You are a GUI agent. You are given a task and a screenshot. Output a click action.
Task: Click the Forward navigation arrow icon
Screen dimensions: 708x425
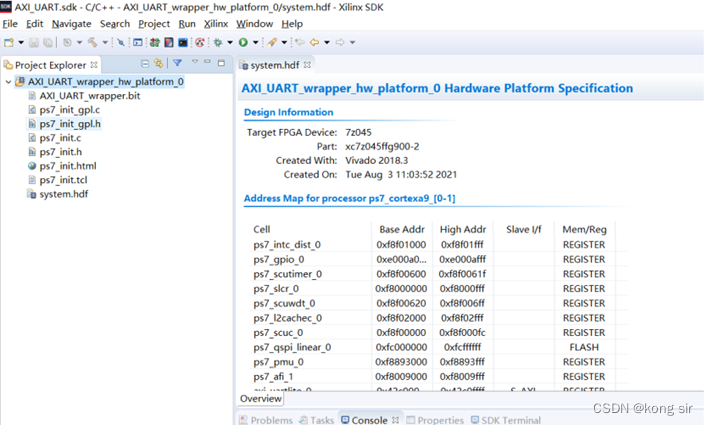340,42
